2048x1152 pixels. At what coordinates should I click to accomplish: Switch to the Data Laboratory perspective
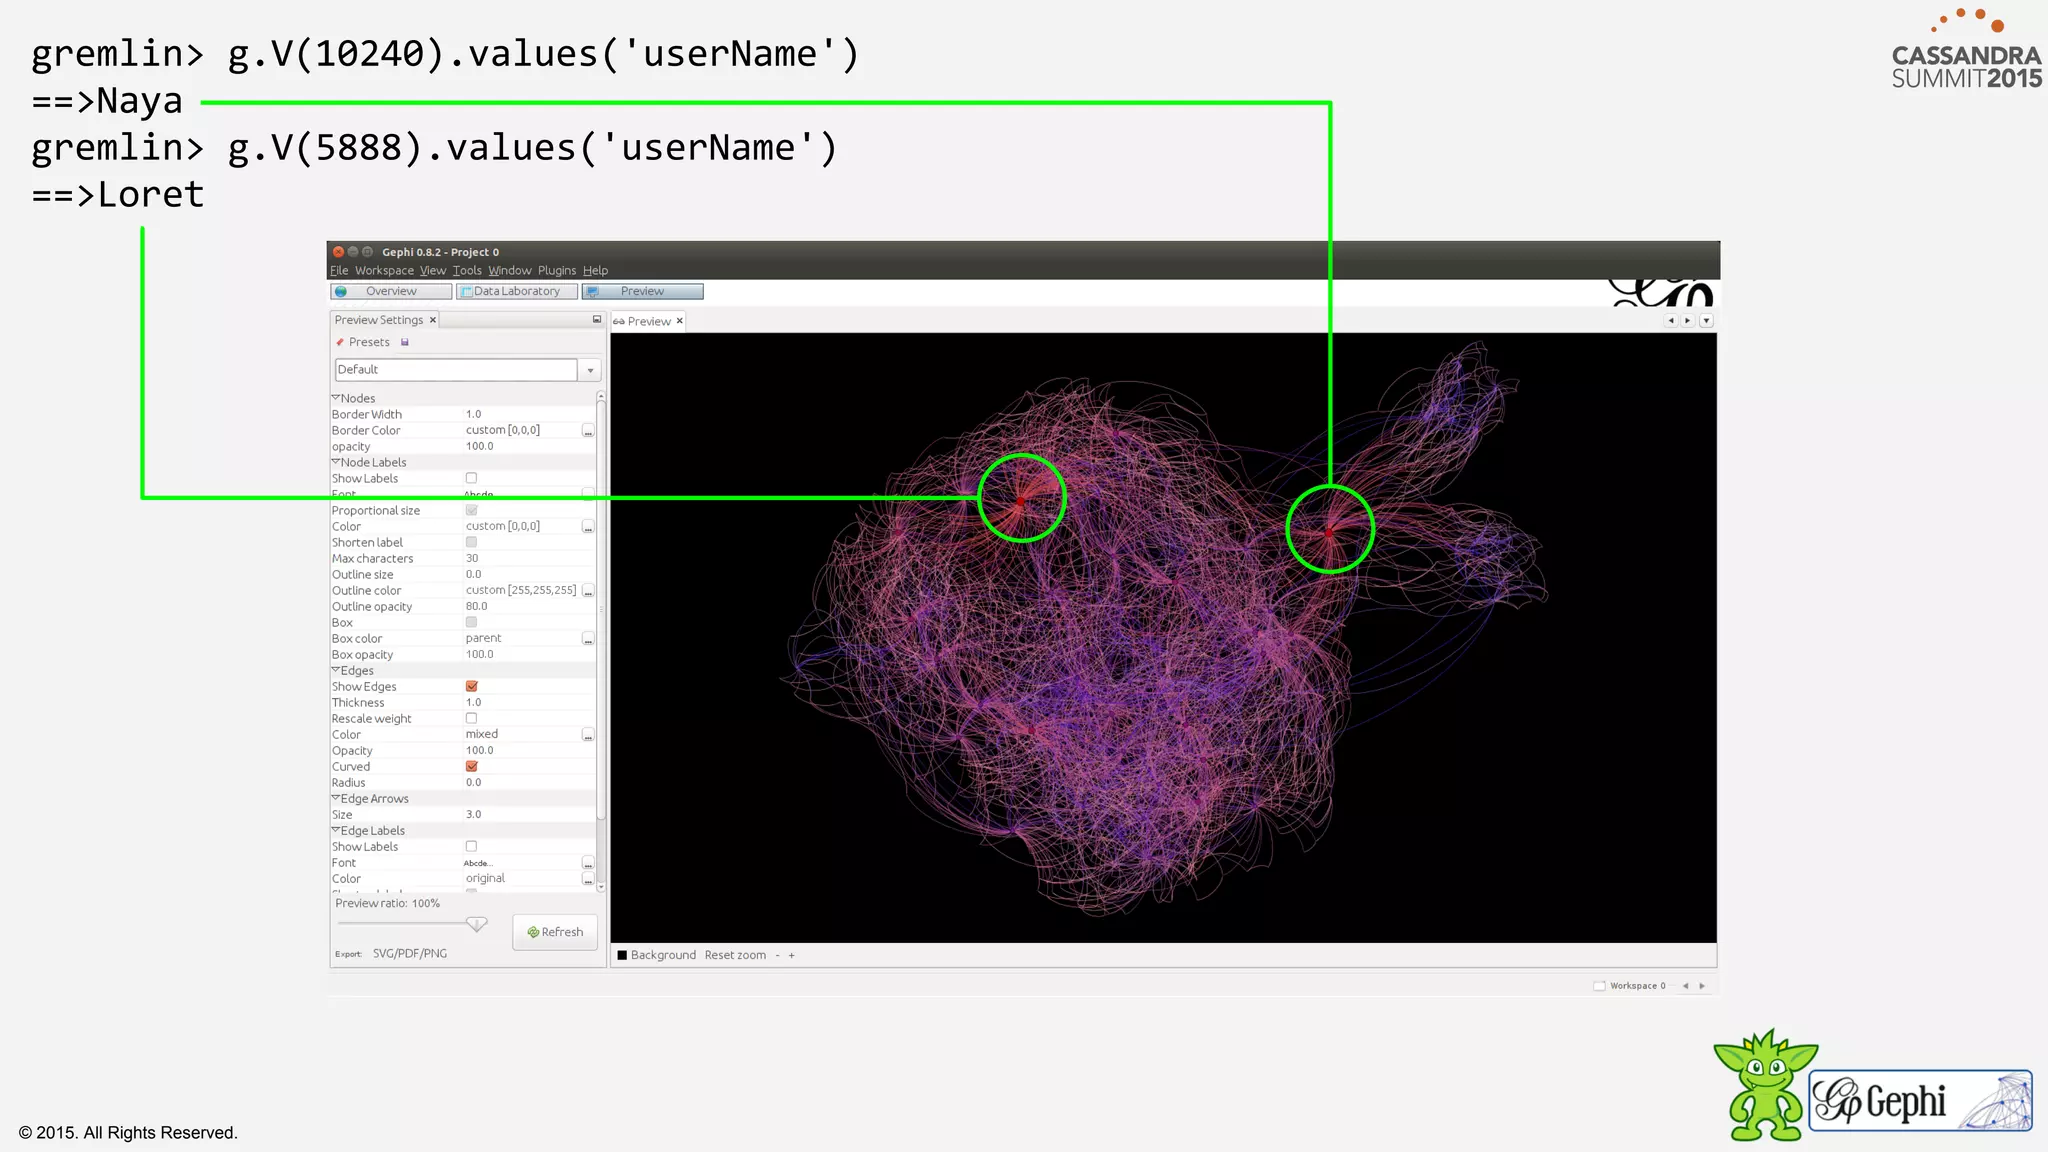click(x=517, y=292)
